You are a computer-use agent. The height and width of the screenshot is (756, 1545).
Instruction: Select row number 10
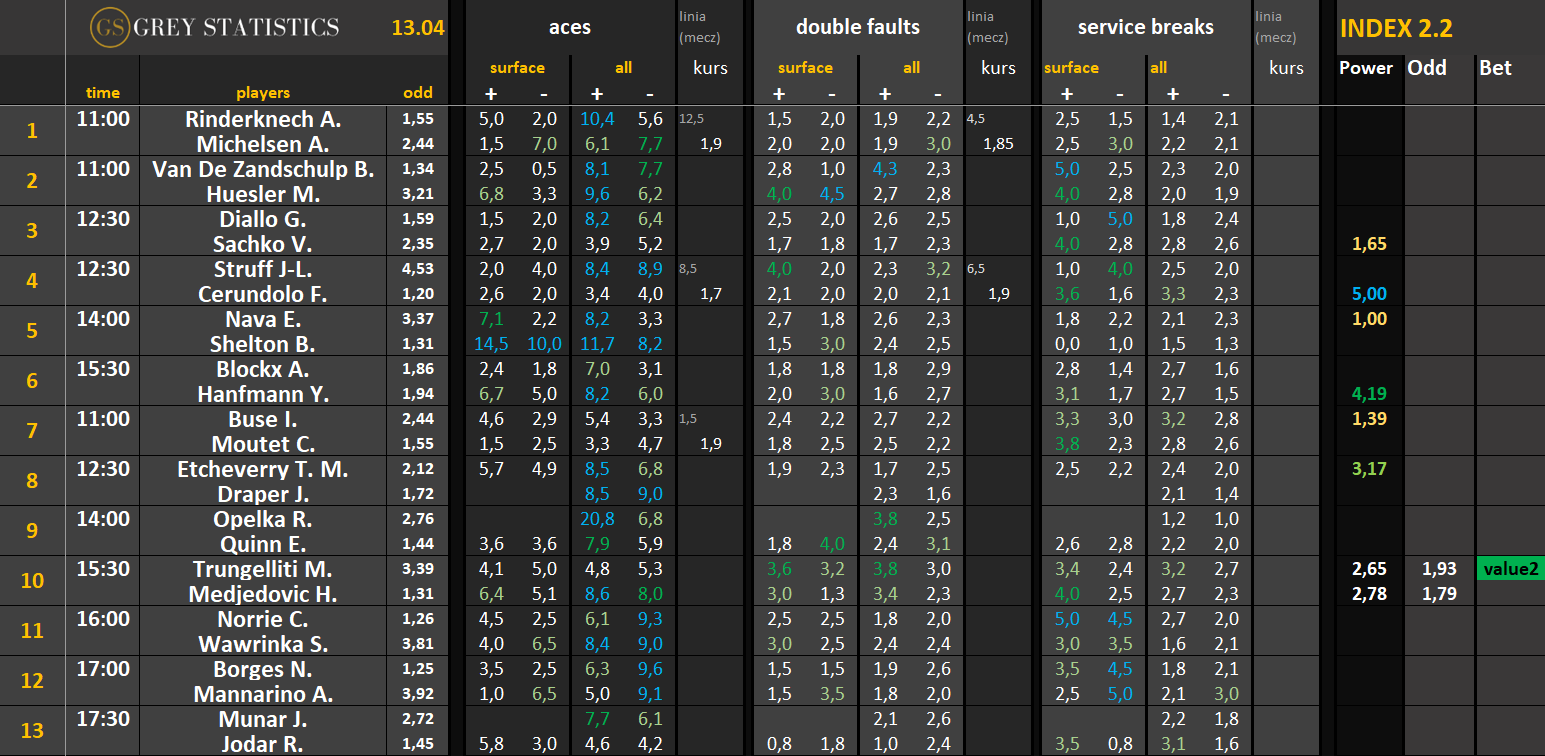click(33, 581)
